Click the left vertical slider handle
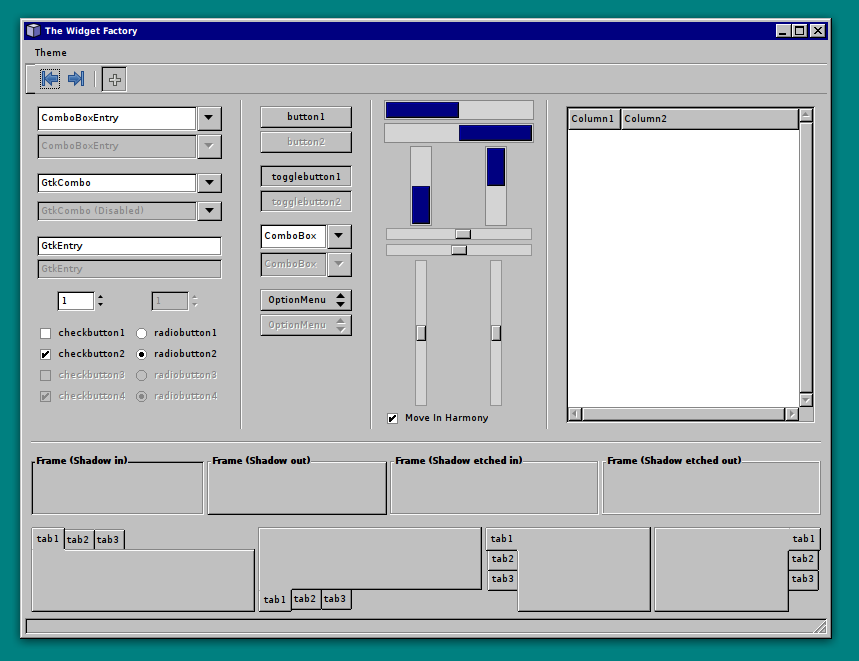The image size is (859, 661). (x=421, y=333)
